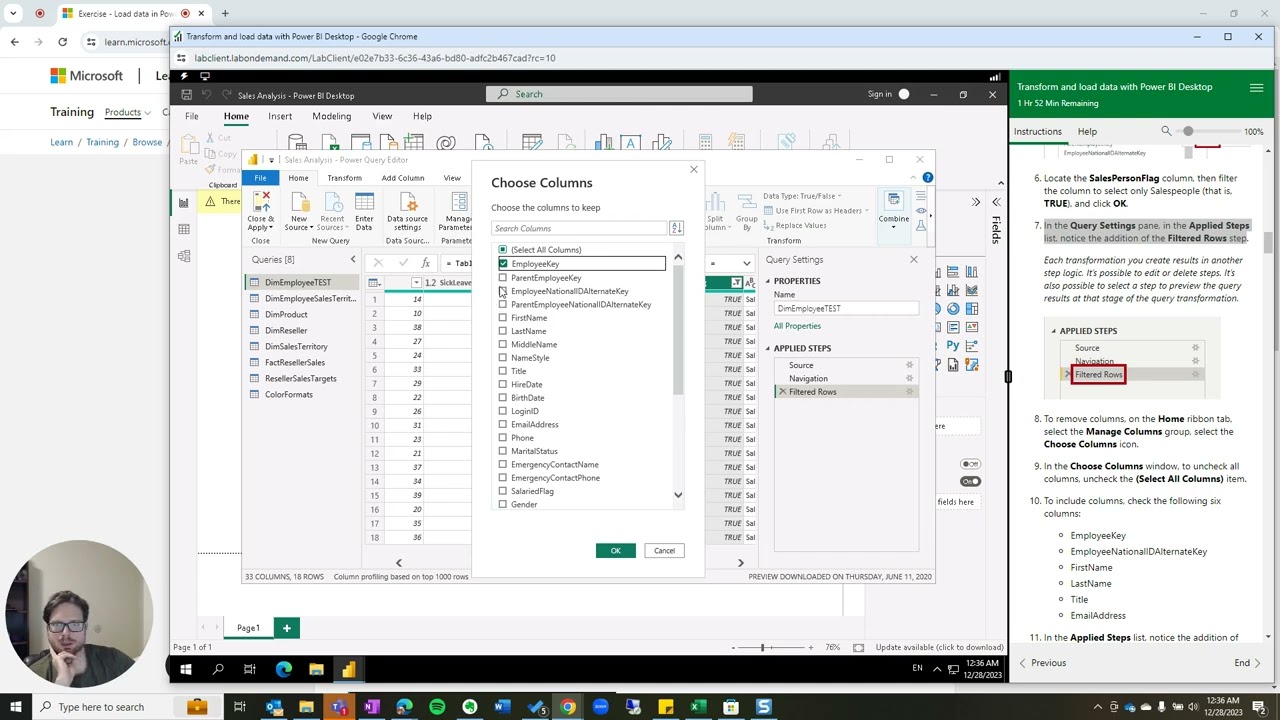Click End lab button

1247,663
